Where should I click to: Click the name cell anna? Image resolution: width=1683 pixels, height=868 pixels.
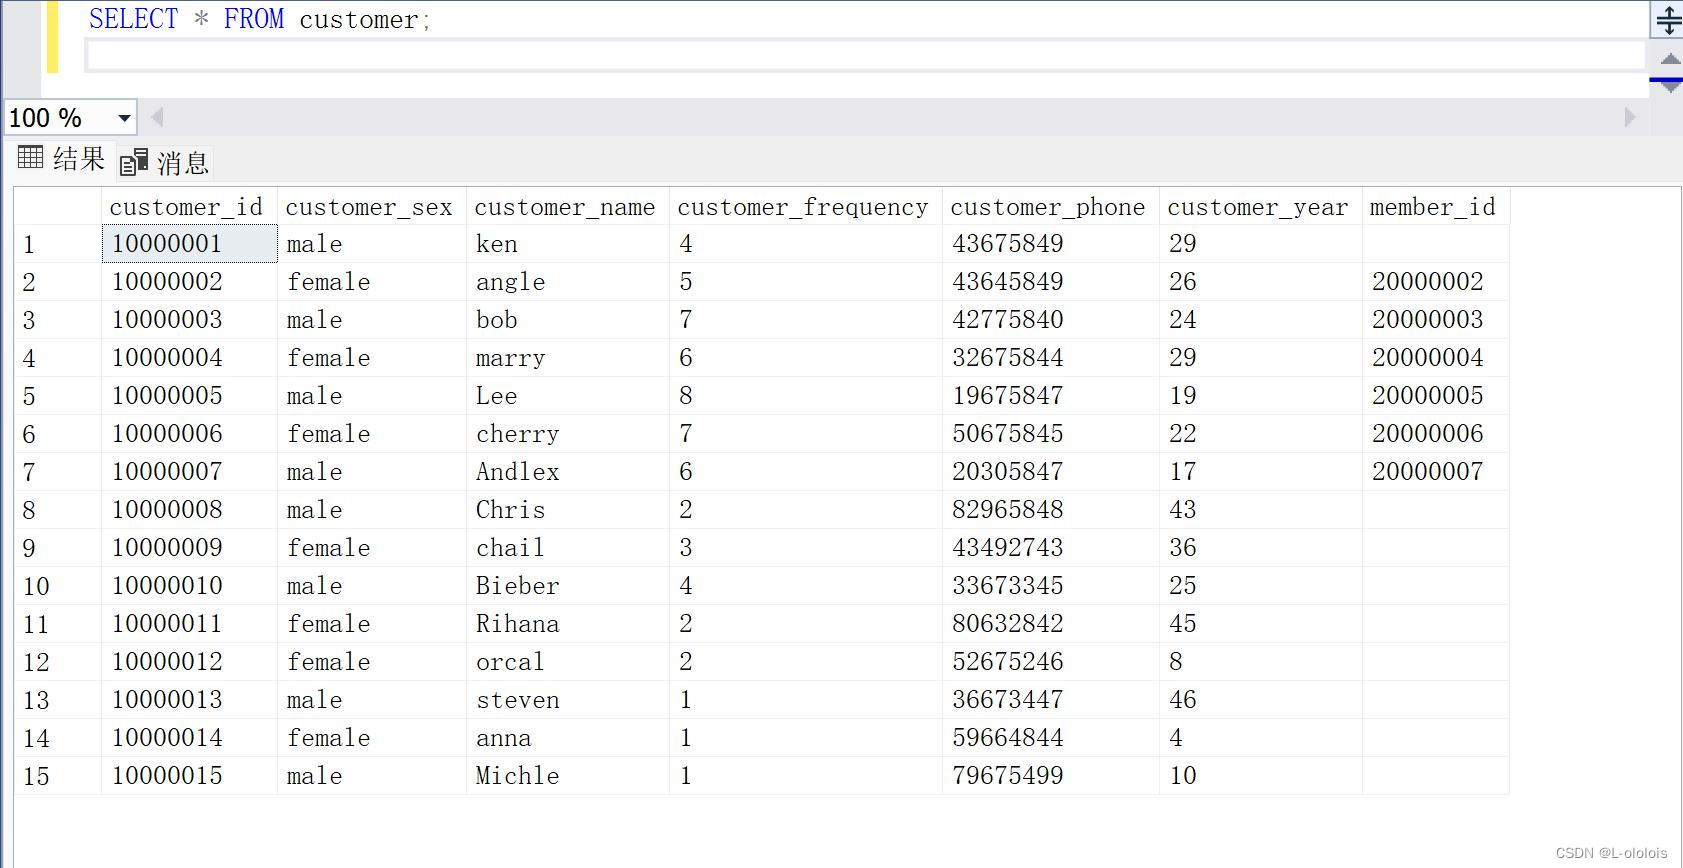point(567,738)
